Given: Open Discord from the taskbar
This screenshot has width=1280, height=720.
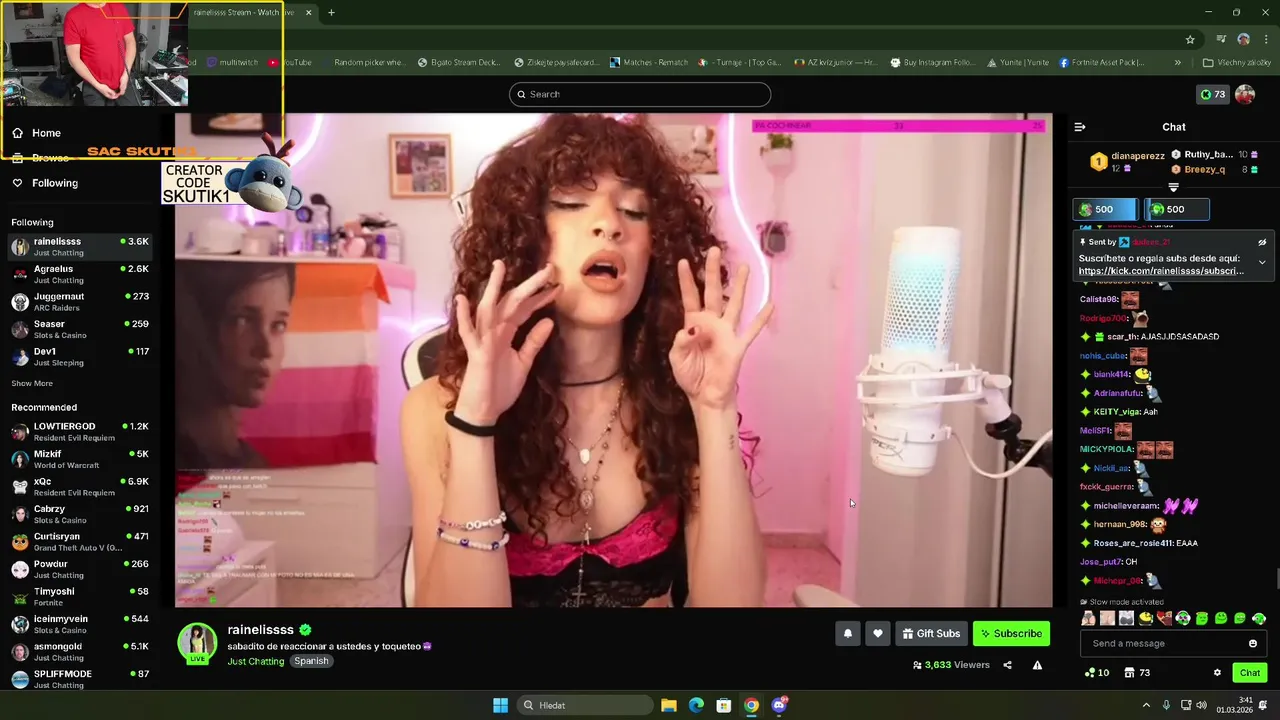Looking at the screenshot, I should coord(779,705).
